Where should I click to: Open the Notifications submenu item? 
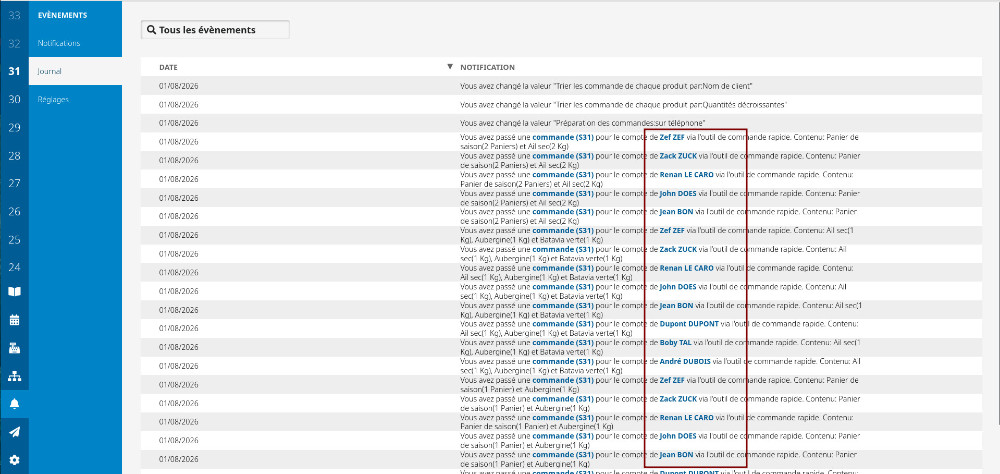59,43
